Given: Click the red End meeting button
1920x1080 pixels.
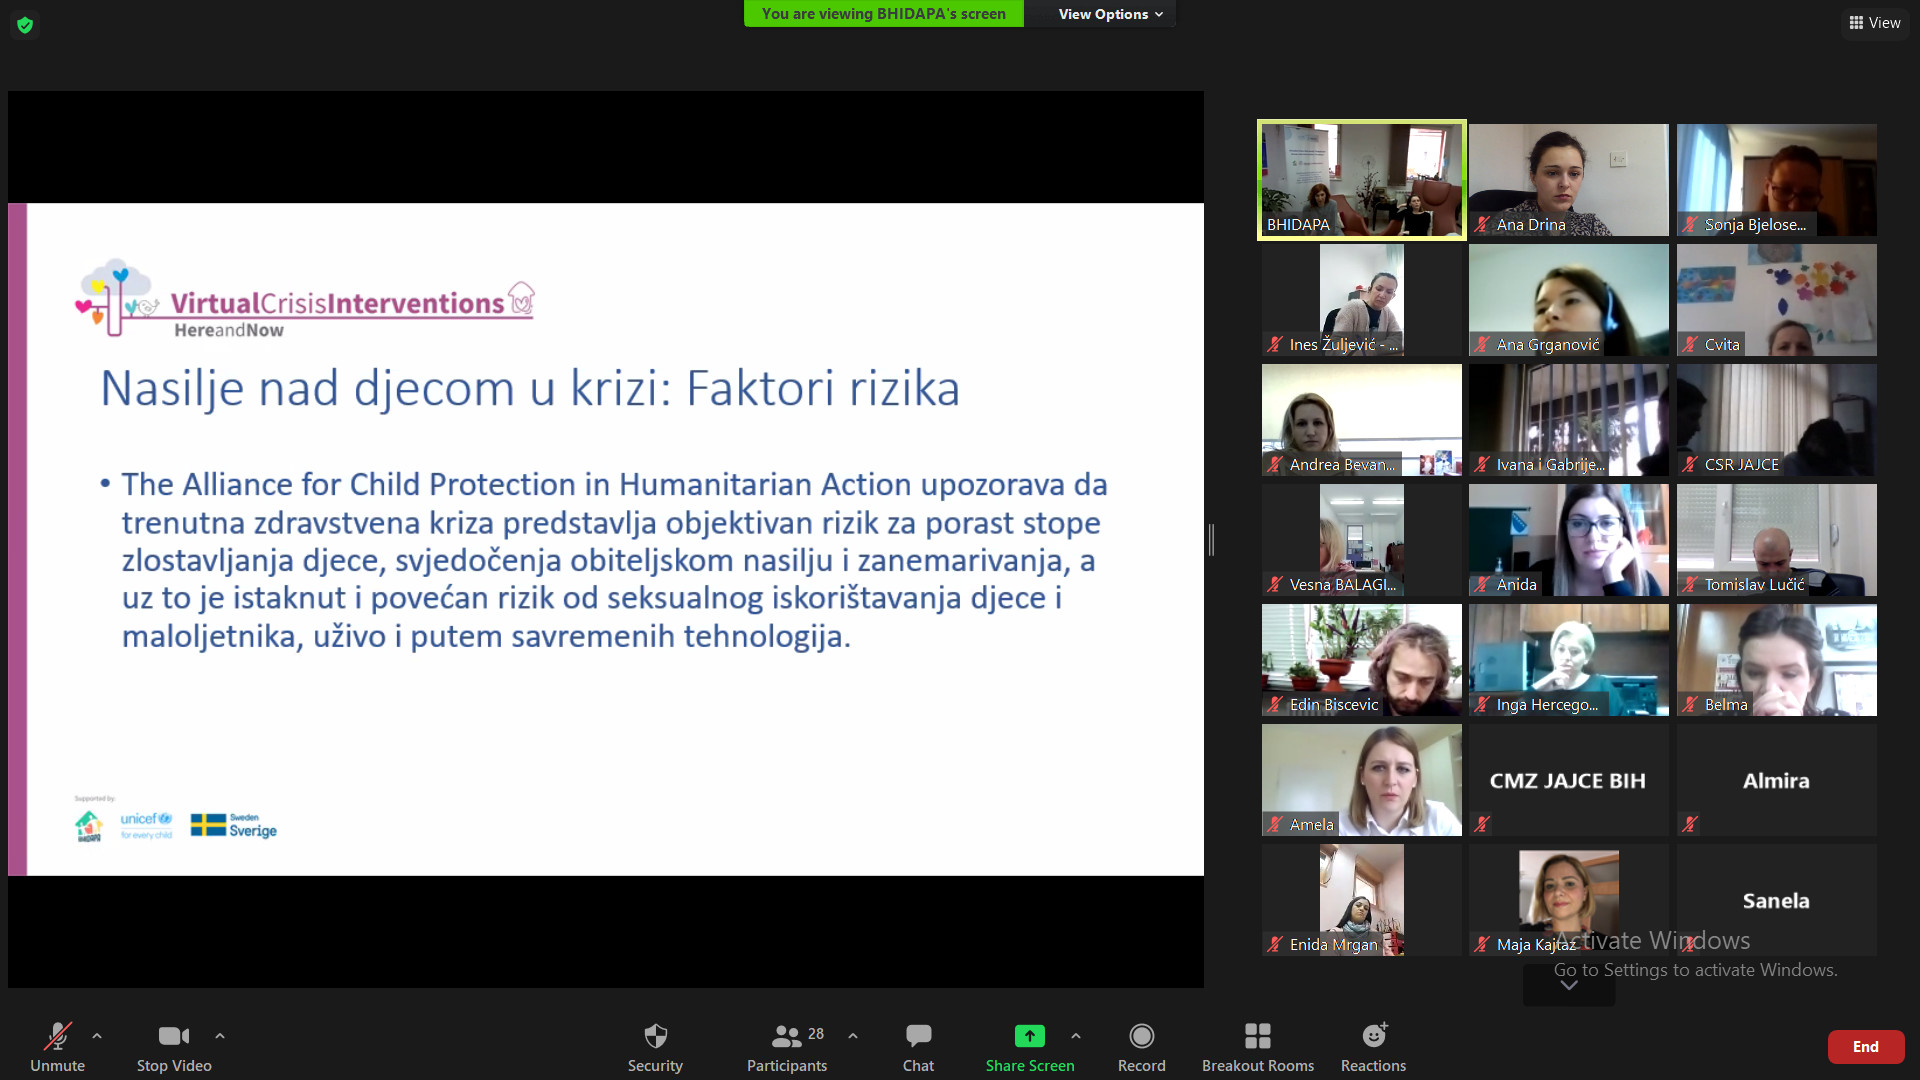Looking at the screenshot, I should click(x=1865, y=1047).
